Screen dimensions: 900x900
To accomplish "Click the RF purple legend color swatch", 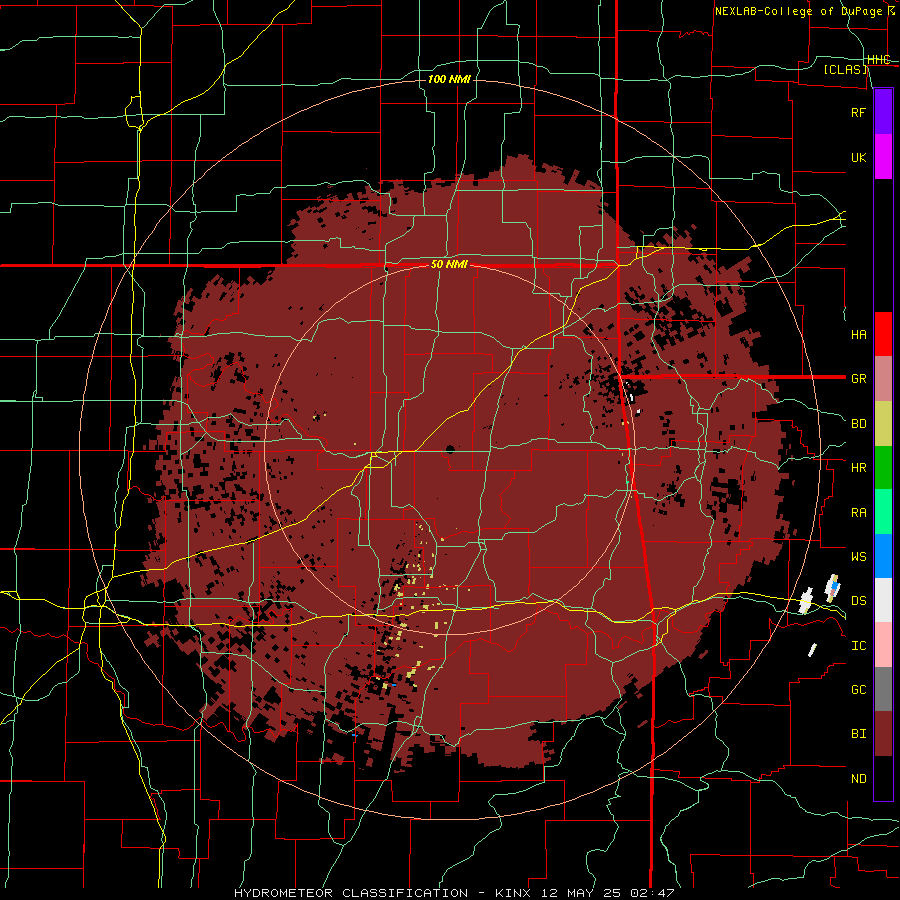I will (883, 111).
